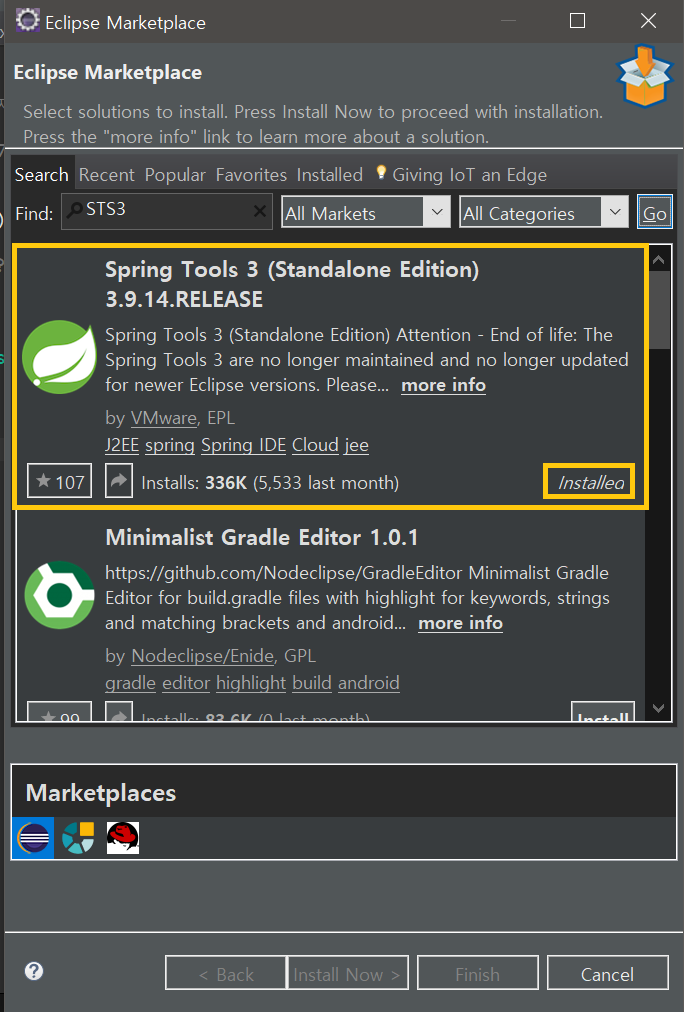Click the Spring Tools 3 (Standalone Edition) title

(292, 284)
